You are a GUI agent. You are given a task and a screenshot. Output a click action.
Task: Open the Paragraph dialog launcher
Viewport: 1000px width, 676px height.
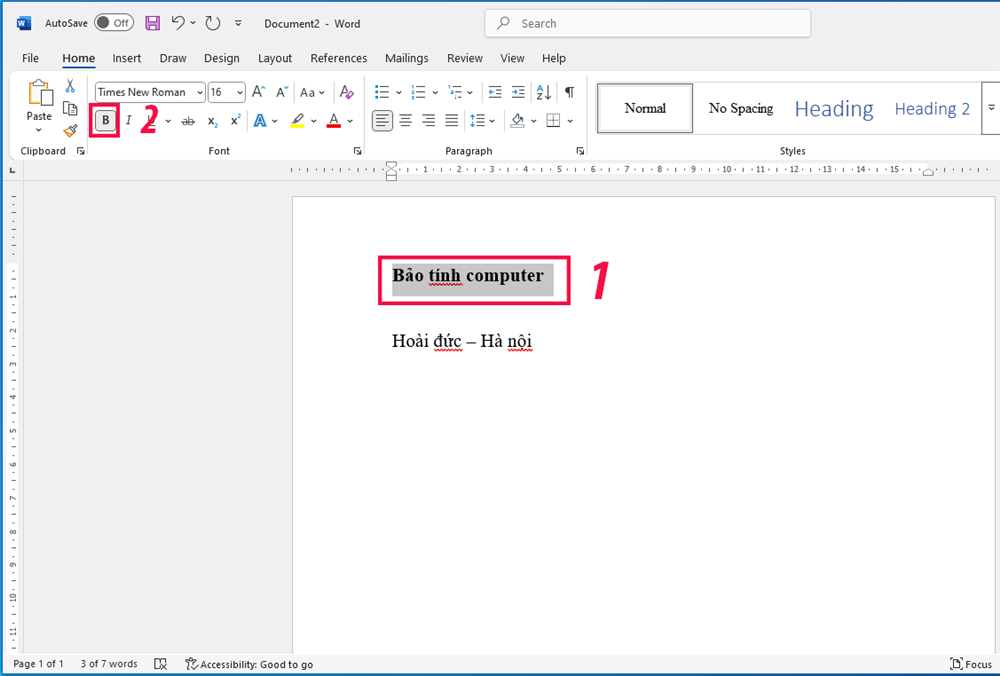(580, 151)
